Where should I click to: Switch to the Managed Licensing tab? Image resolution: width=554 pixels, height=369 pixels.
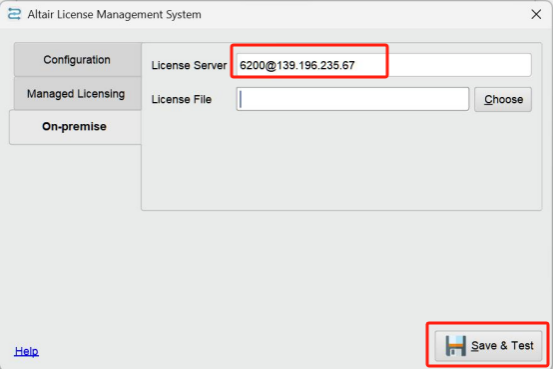coord(77,94)
